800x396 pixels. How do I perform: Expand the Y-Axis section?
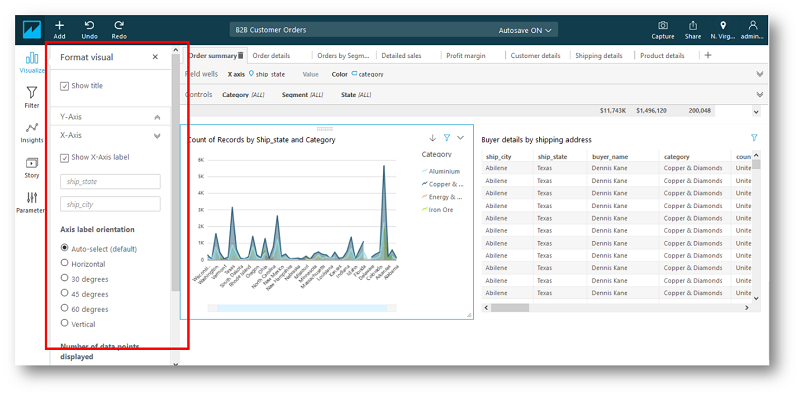coord(157,117)
